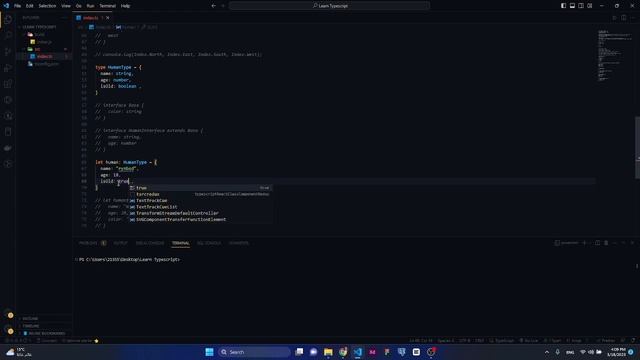
Task: Open index.js file in explorer tree
Action: (44, 42)
